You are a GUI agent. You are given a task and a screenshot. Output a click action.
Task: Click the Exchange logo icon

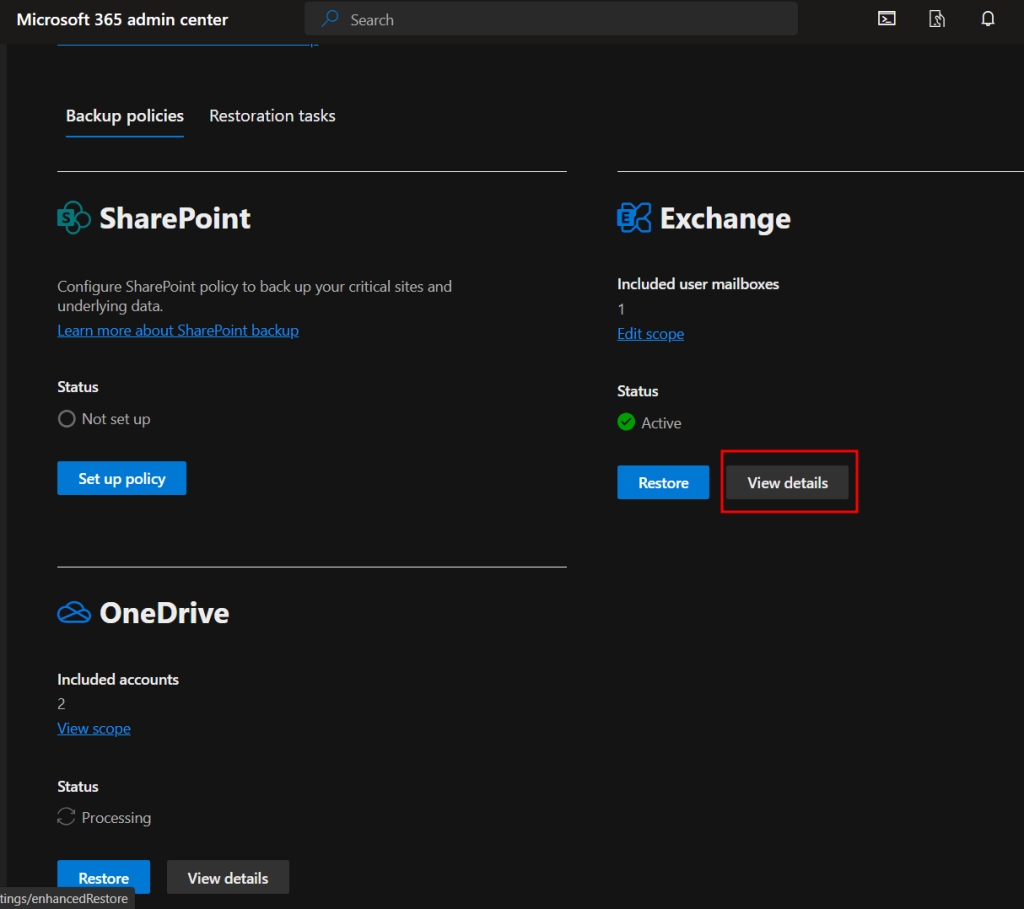pyautogui.click(x=634, y=218)
